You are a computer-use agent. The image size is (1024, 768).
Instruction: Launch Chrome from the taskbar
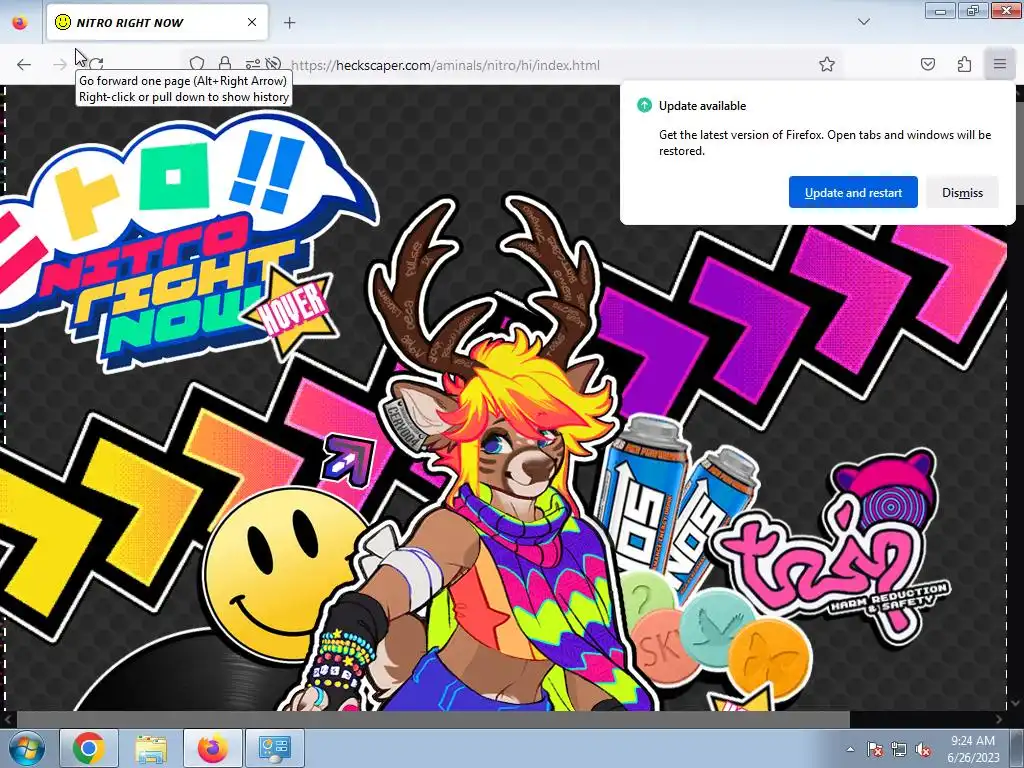pos(89,748)
